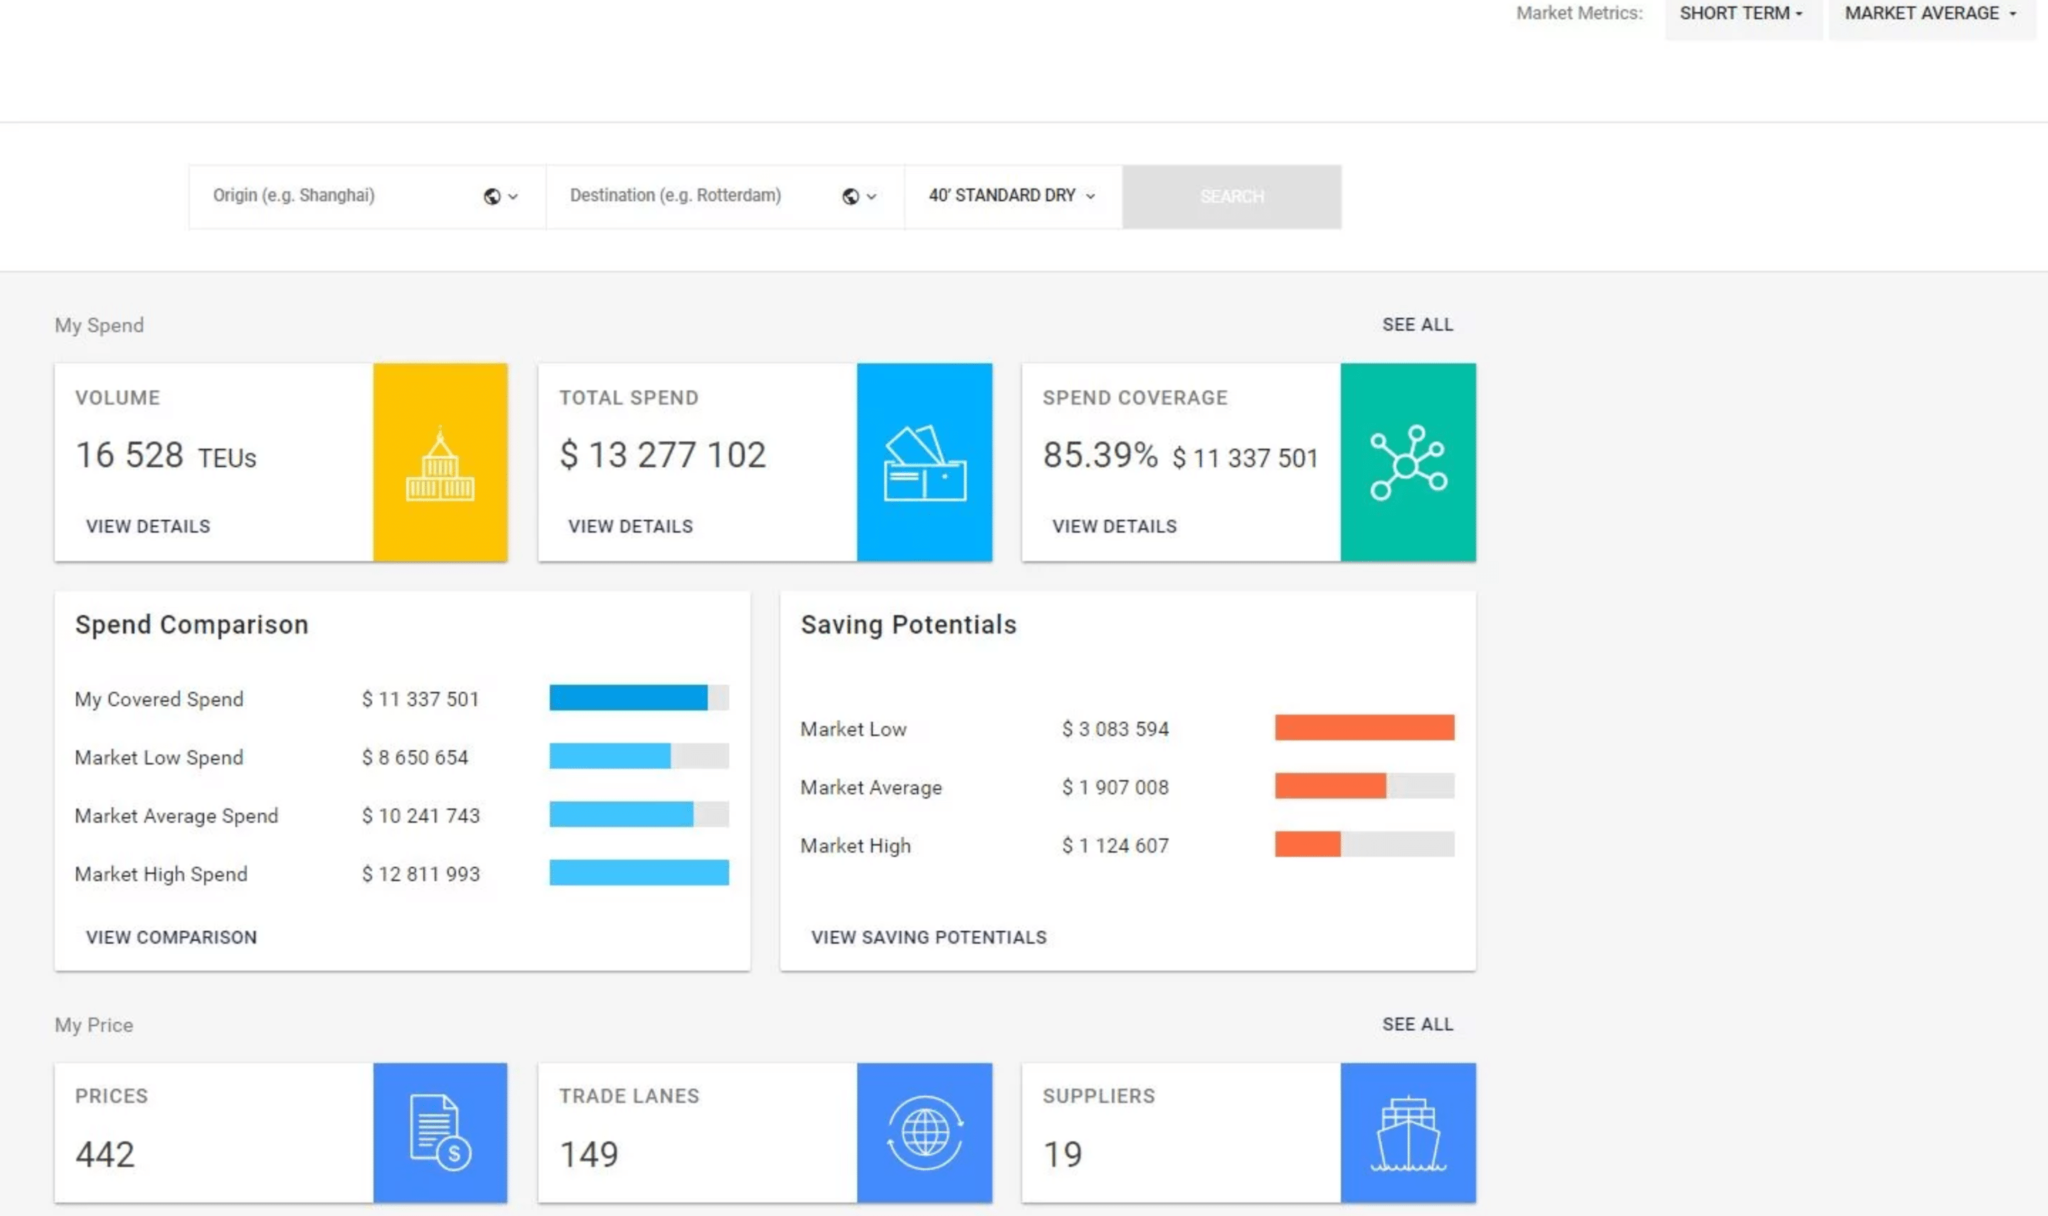Click VIEW SAVING POTENTIALS
2048x1216 pixels.
928,937
